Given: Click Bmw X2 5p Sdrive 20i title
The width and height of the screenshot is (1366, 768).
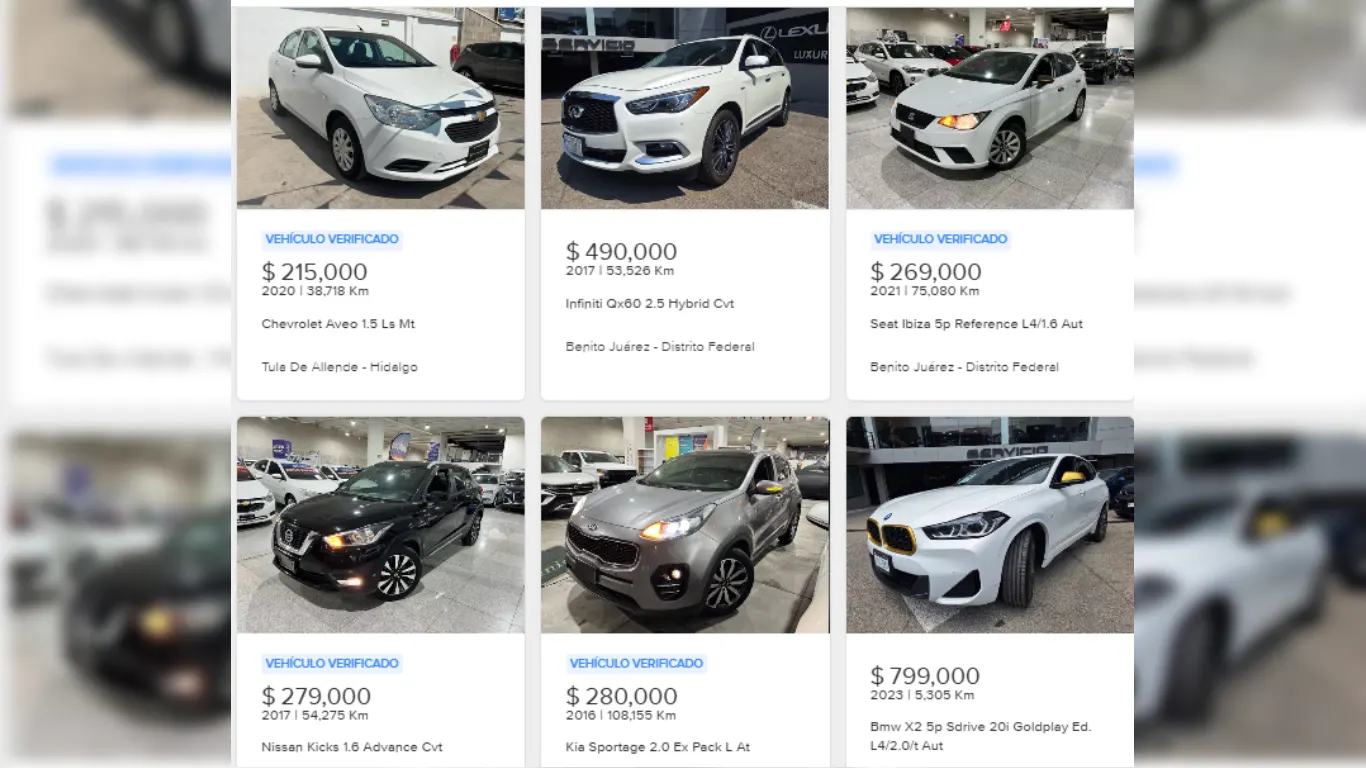Looking at the screenshot, I should 980,736.
